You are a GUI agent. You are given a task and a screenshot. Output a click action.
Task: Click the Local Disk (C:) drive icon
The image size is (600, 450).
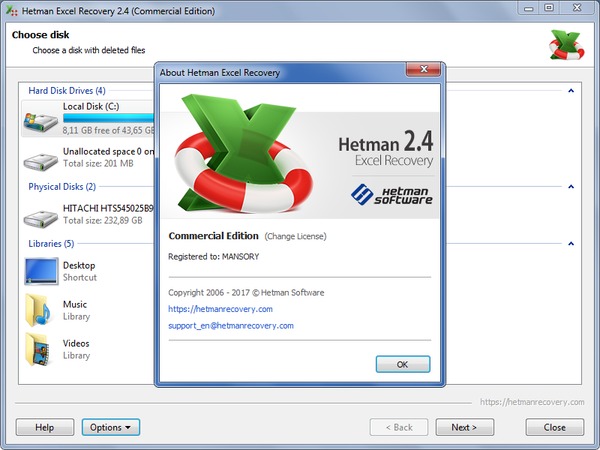[x=41, y=122]
